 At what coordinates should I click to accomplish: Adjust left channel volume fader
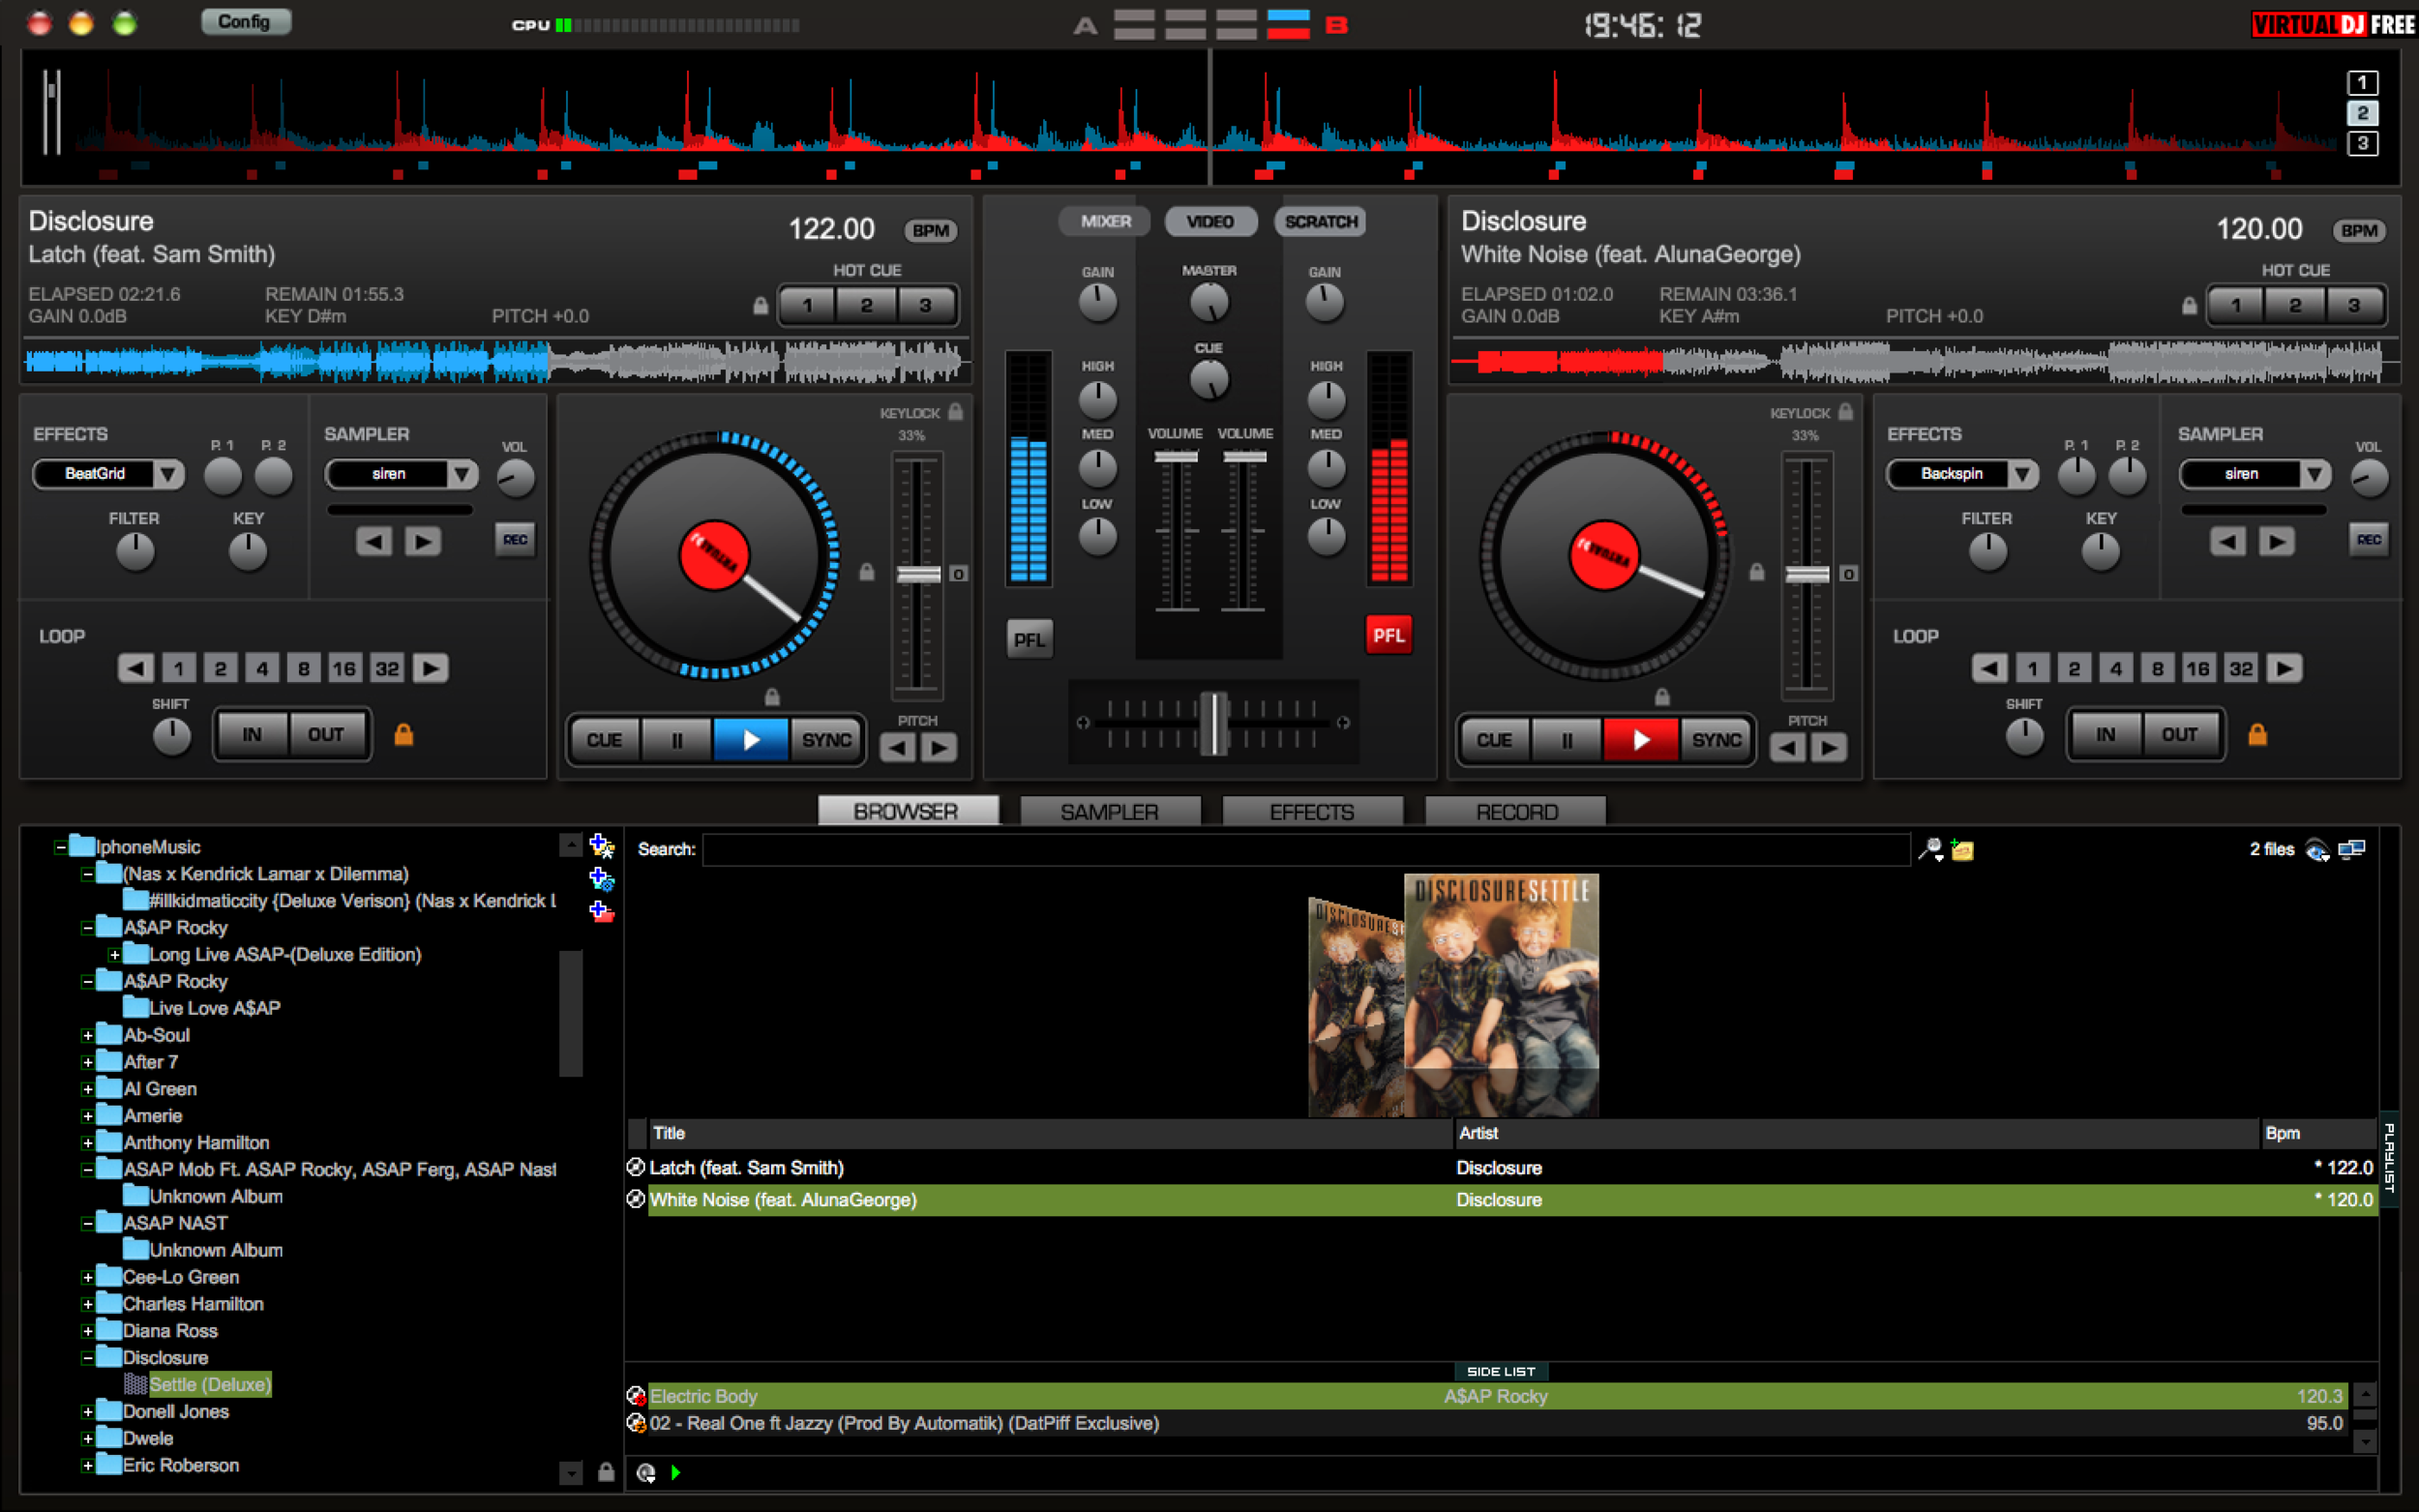tap(1176, 457)
